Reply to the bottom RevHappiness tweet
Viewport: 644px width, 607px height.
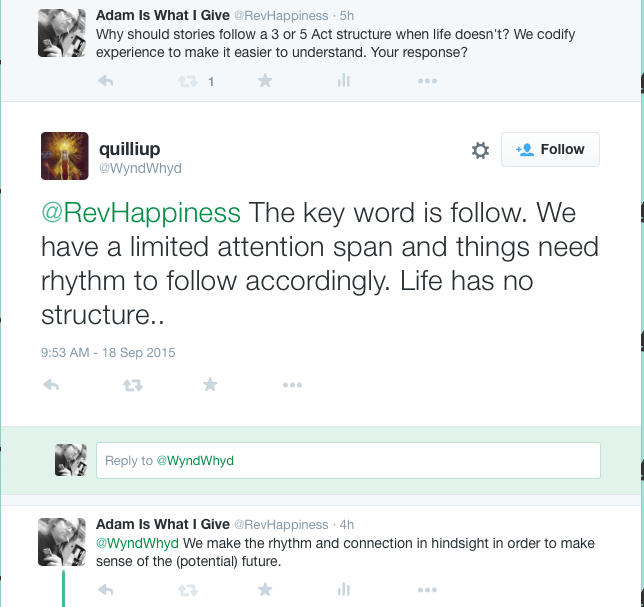point(105,590)
